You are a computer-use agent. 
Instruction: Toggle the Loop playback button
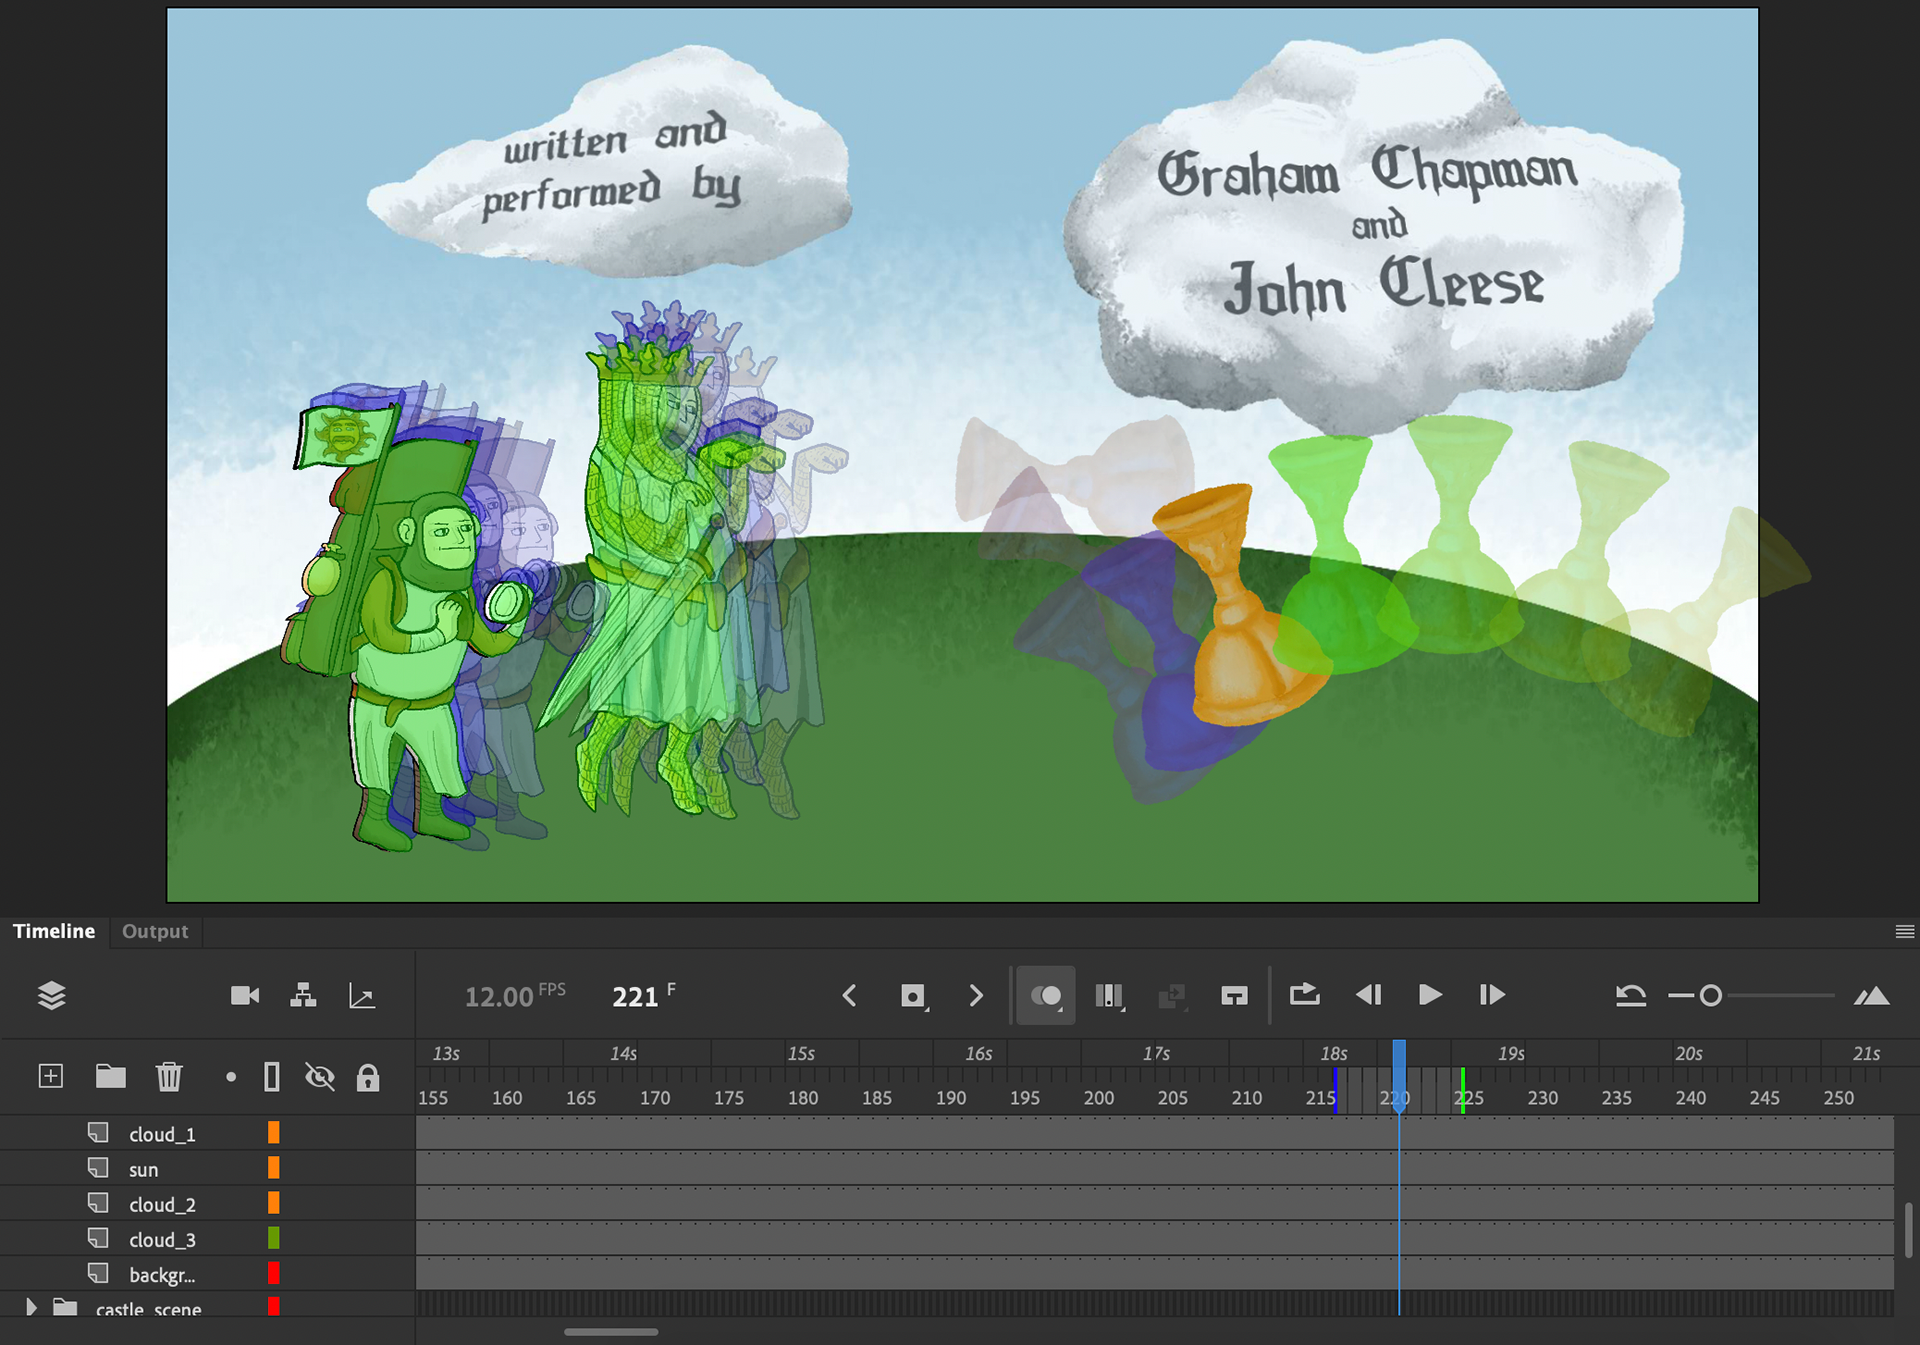coord(1305,994)
